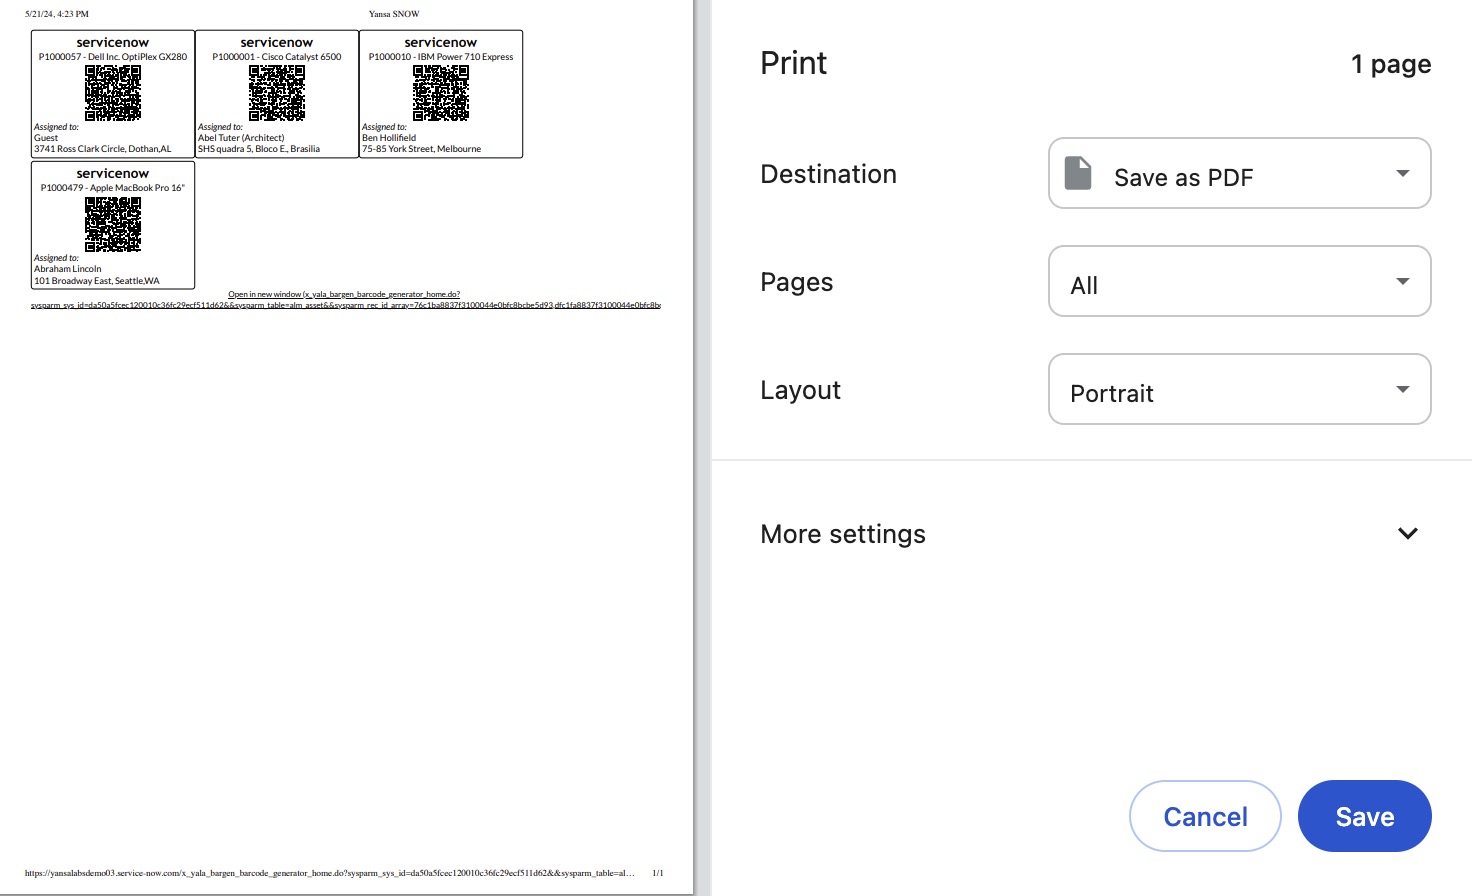
Task: Click the 'Destination' label
Action: (x=828, y=174)
